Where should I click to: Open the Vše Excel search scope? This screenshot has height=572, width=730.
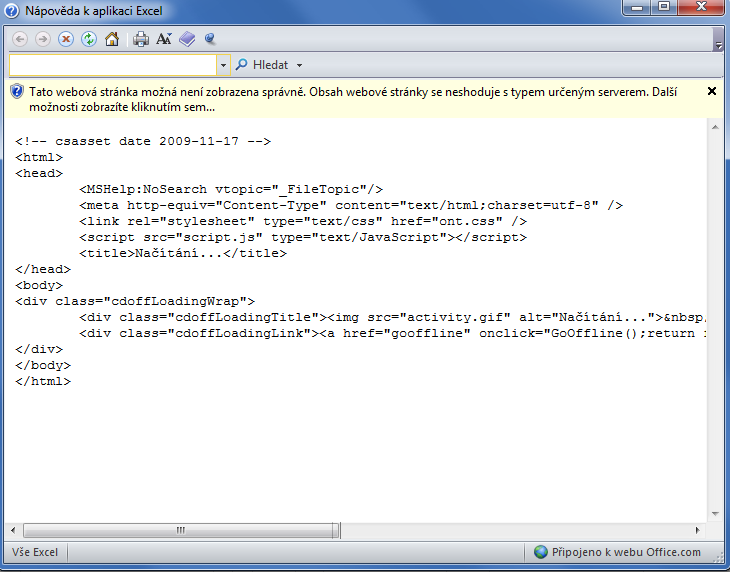coord(35,552)
